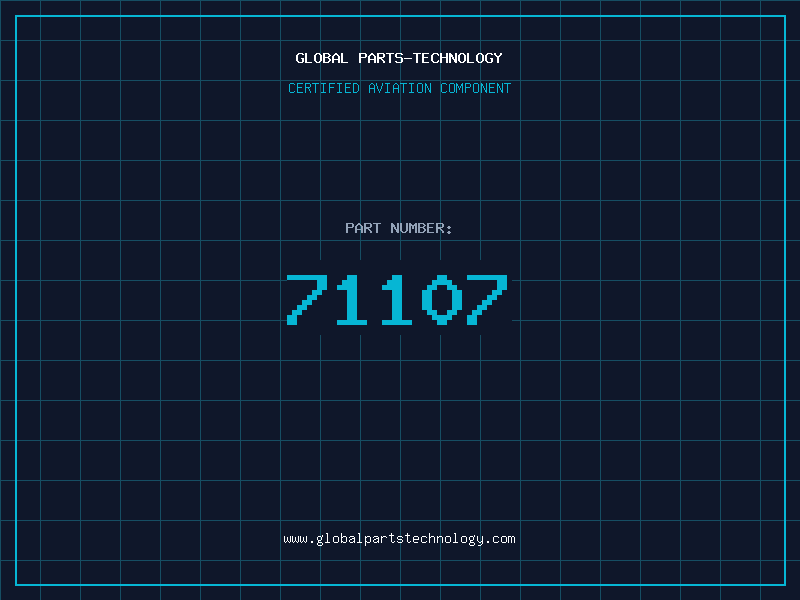Click the PART NUMBER: label

(x=399, y=228)
